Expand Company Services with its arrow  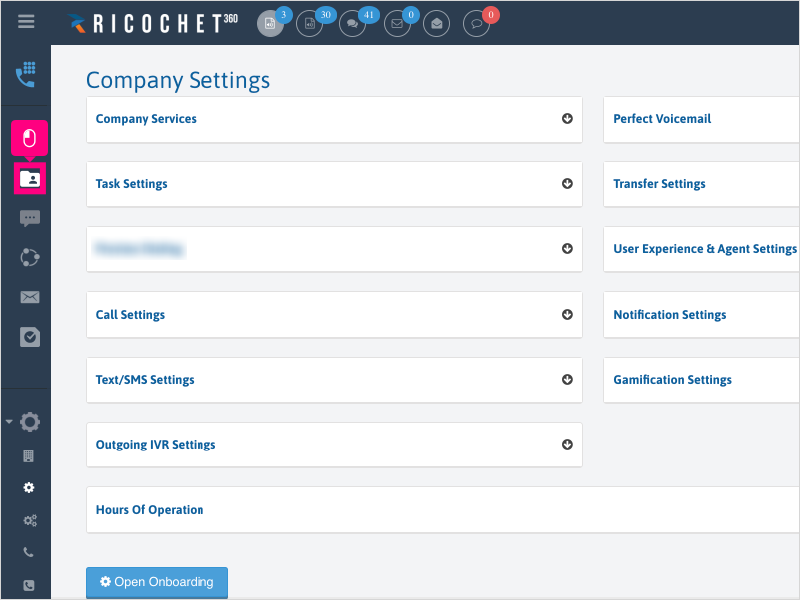coord(567,118)
